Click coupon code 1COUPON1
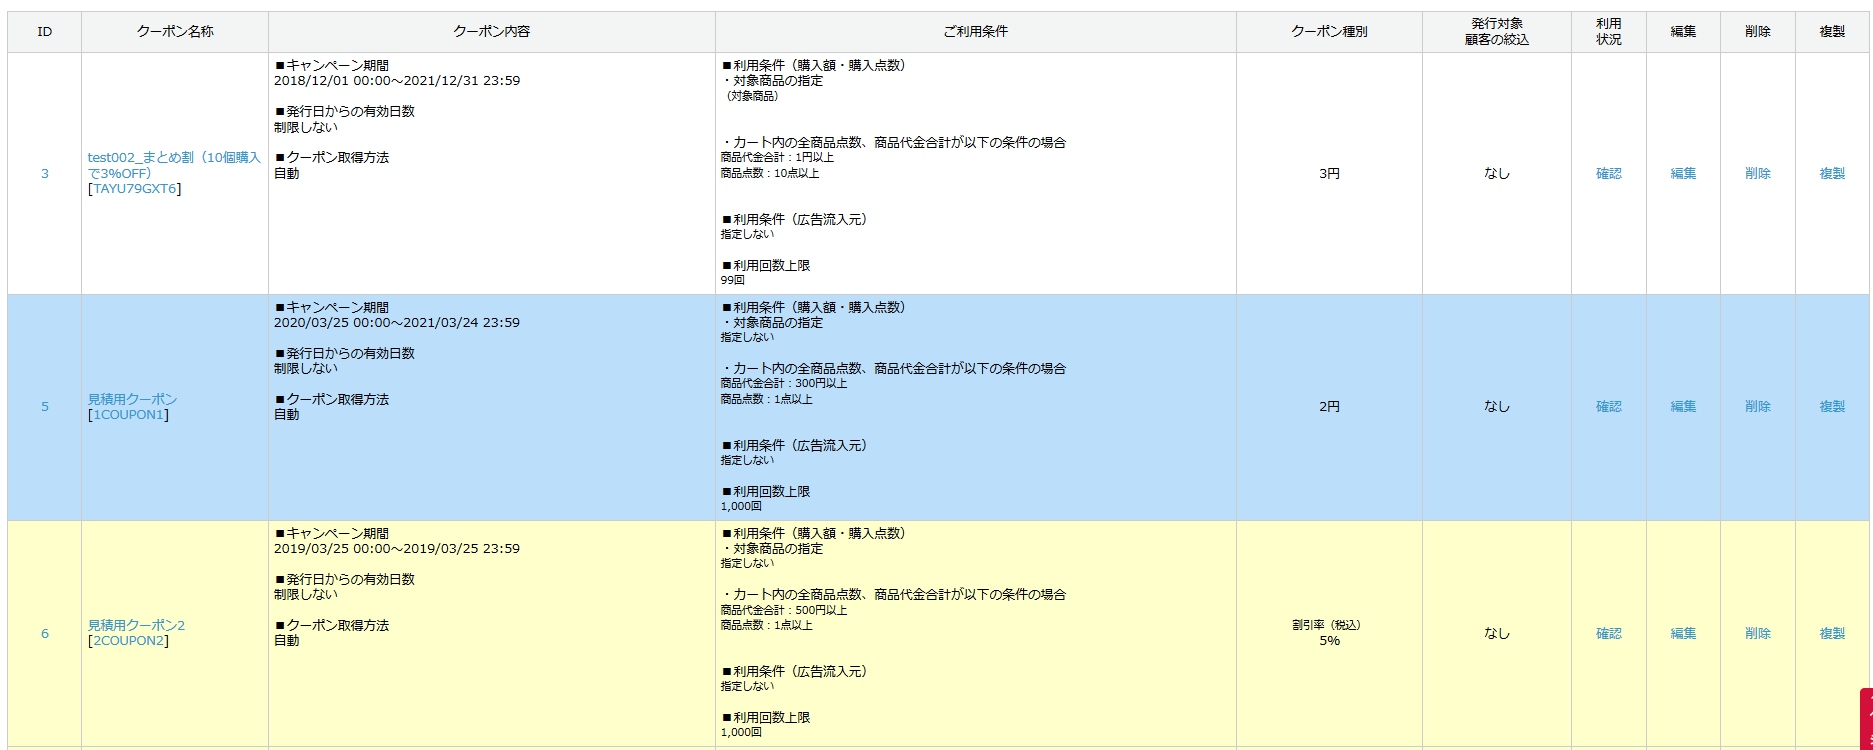The width and height of the screenshot is (1873, 750). coord(128,415)
